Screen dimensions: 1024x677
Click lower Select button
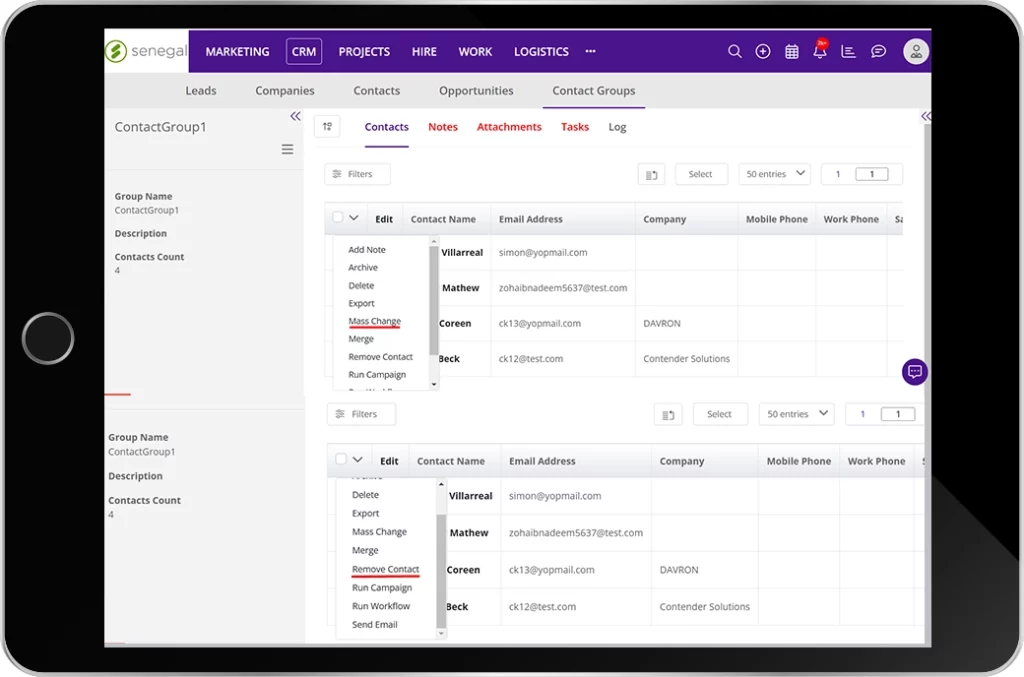coord(719,414)
